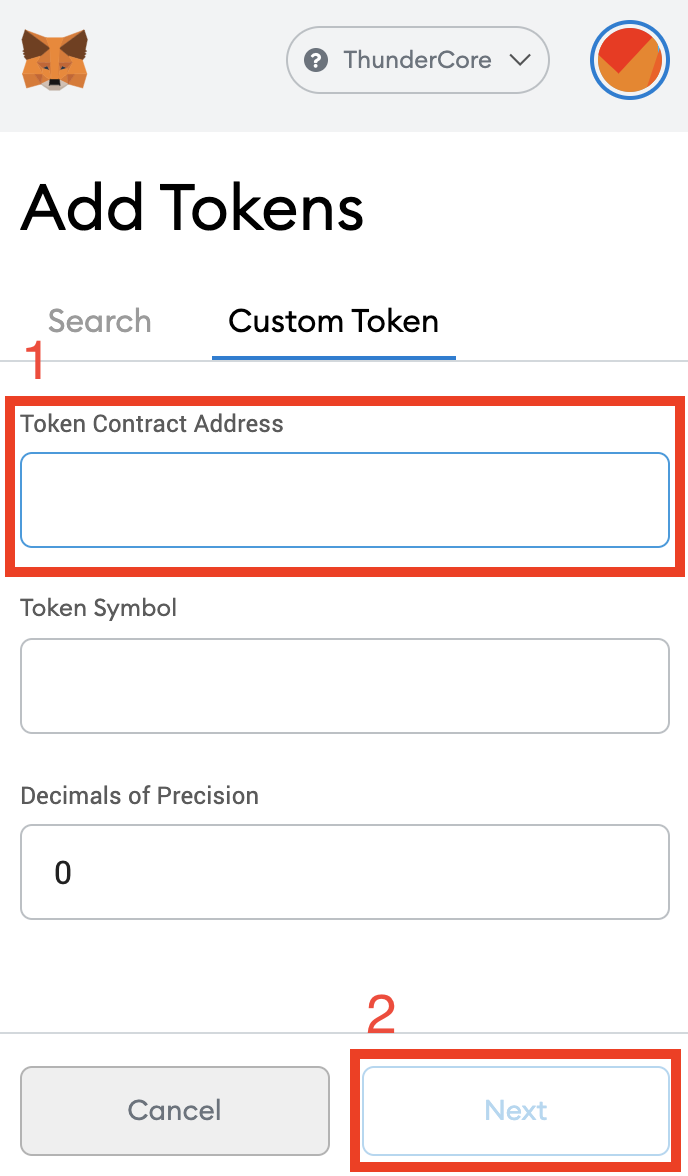
Task: Switch to the Search tab
Action: pyautogui.click(x=99, y=321)
